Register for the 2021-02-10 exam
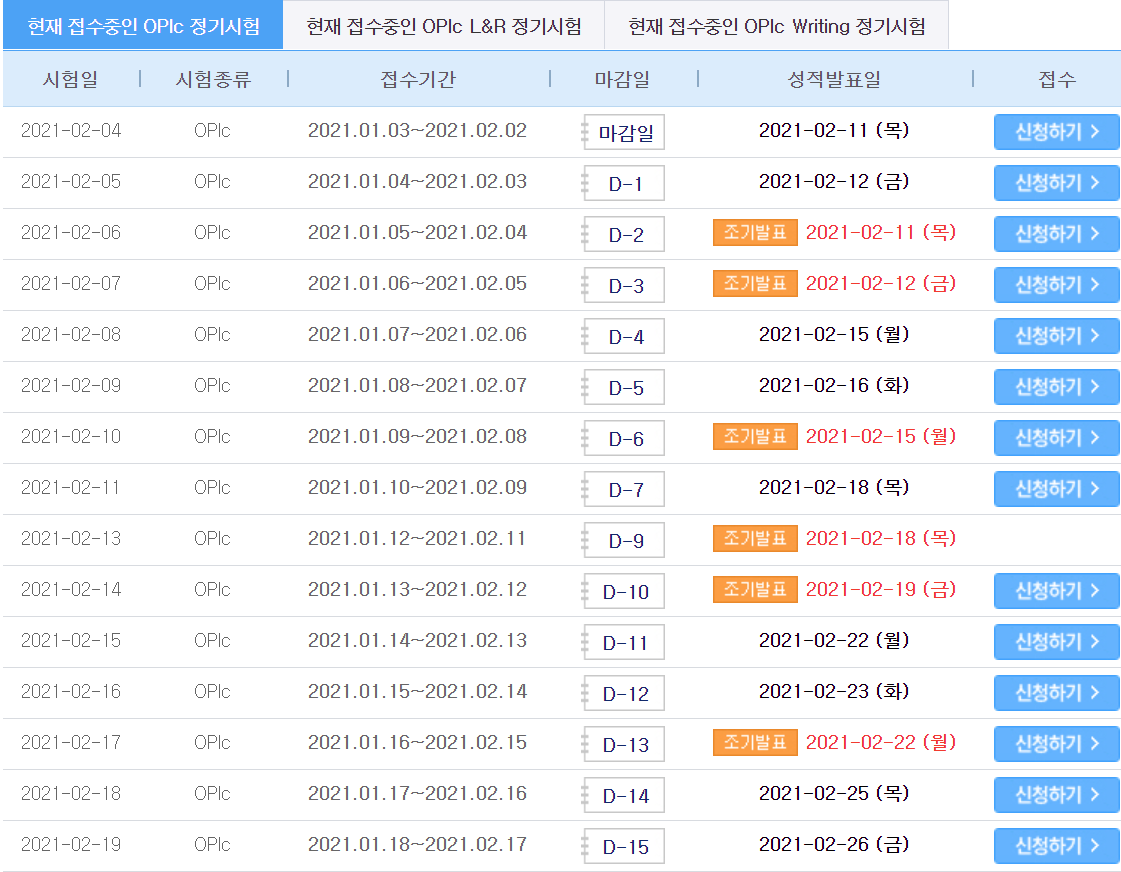 pos(1056,438)
